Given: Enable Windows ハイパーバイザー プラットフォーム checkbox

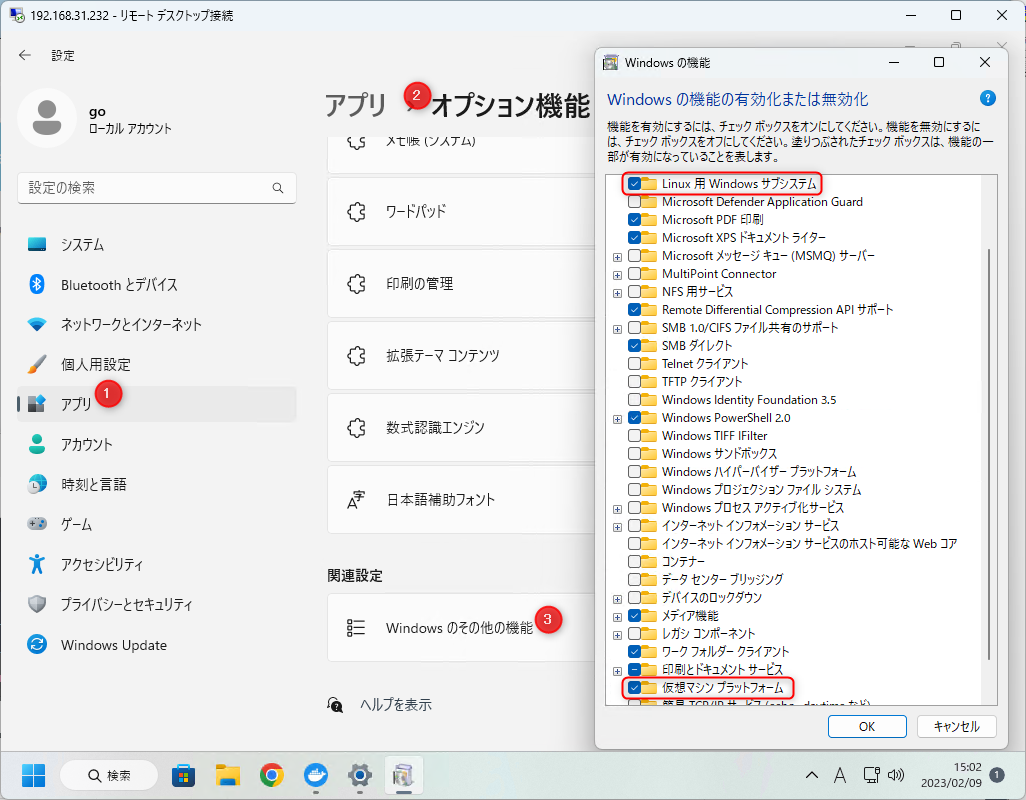Looking at the screenshot, I should click(634, 472).
